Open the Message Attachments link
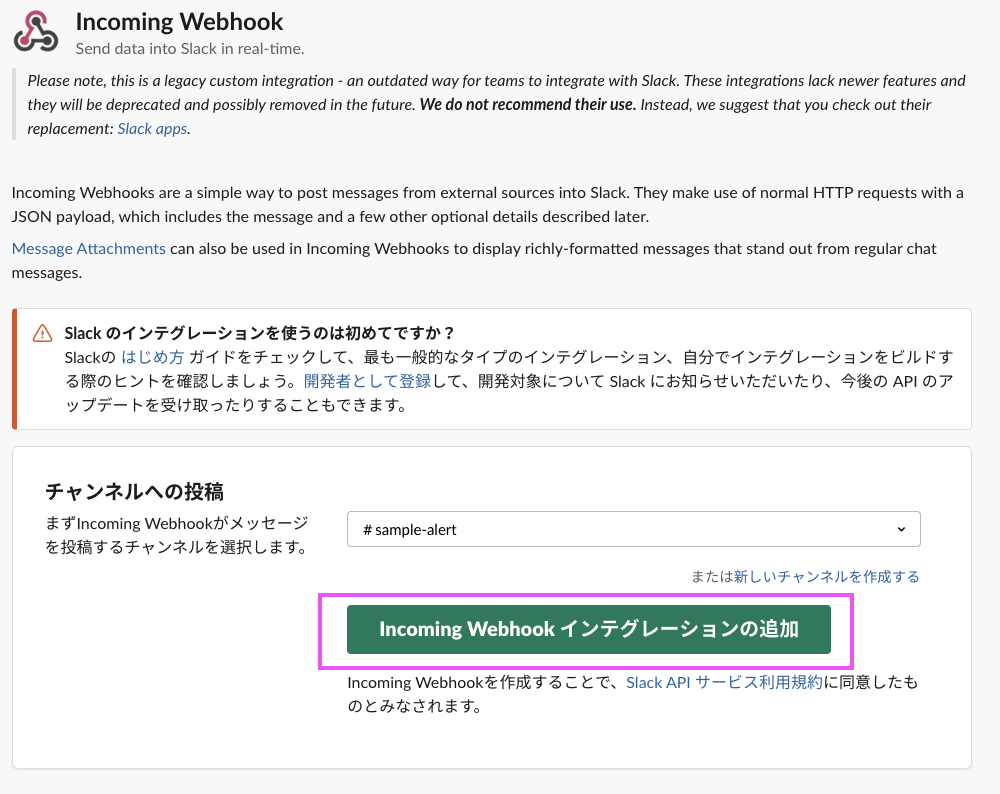Screen dimensions: 1000x794 coord(89,249)
